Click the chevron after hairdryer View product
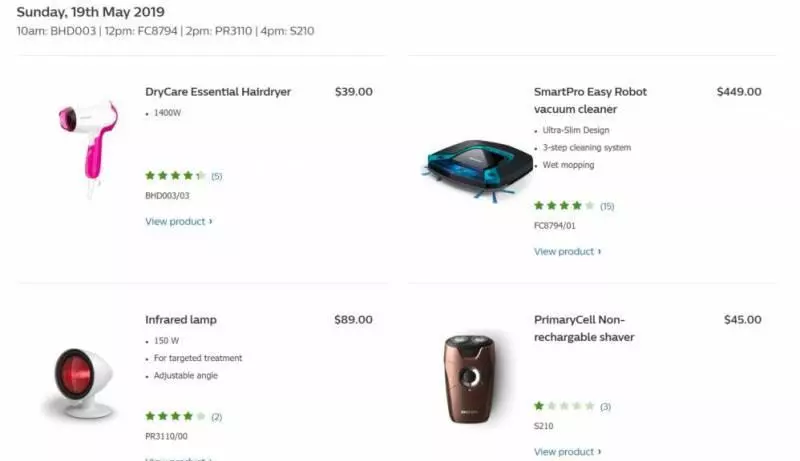The image size is (800, 461). [210, 221]
